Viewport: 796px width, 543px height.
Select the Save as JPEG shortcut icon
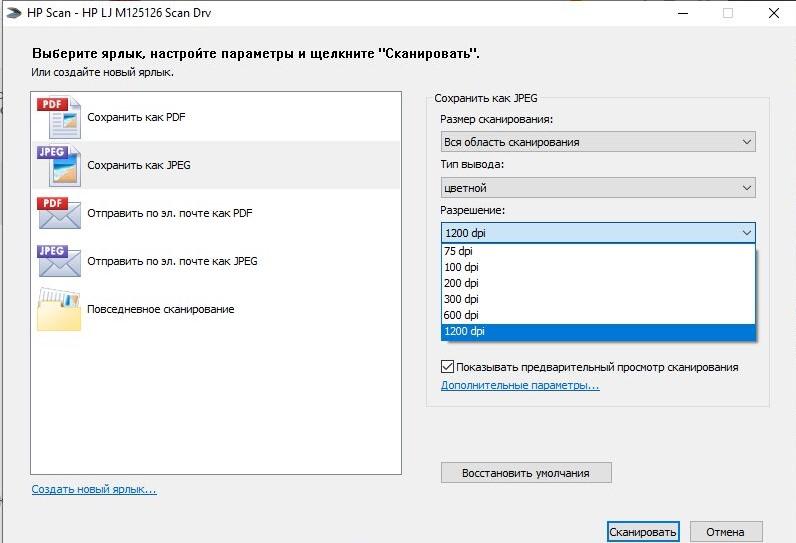[58, 165]
